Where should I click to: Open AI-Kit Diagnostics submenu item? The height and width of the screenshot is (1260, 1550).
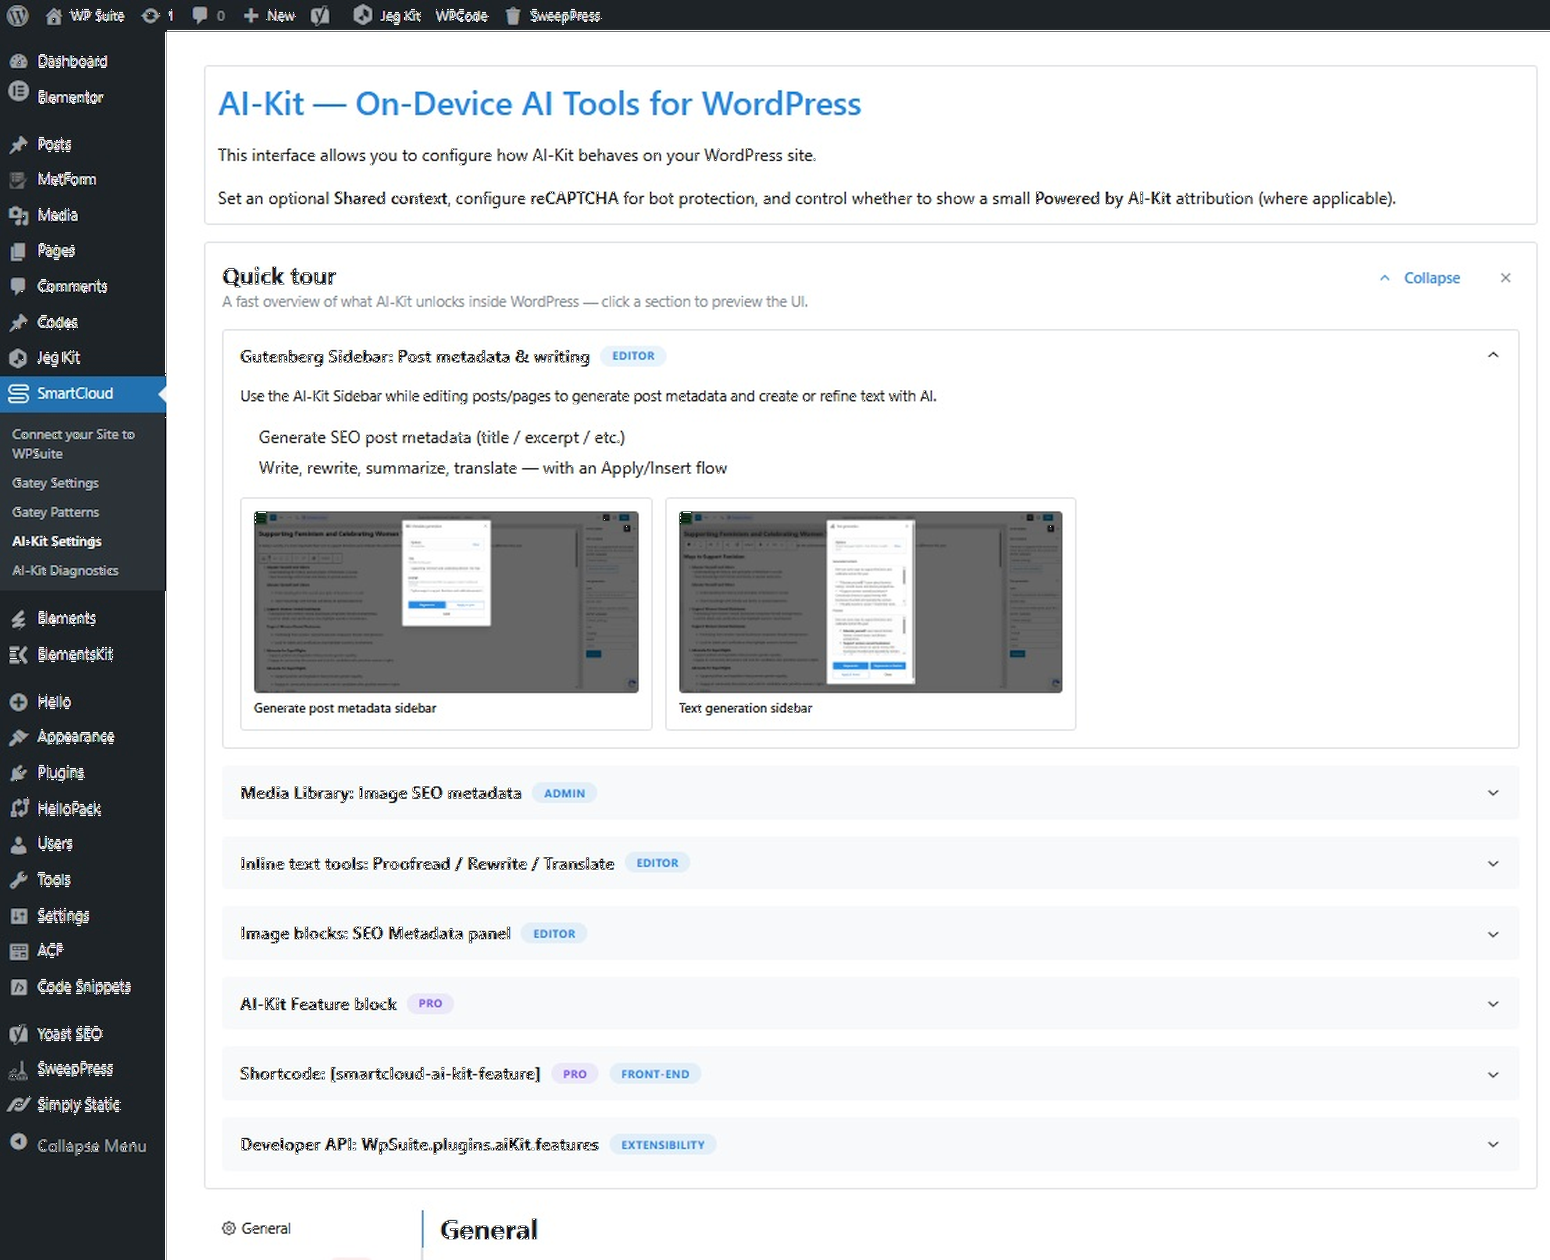[x=65, y=571]
